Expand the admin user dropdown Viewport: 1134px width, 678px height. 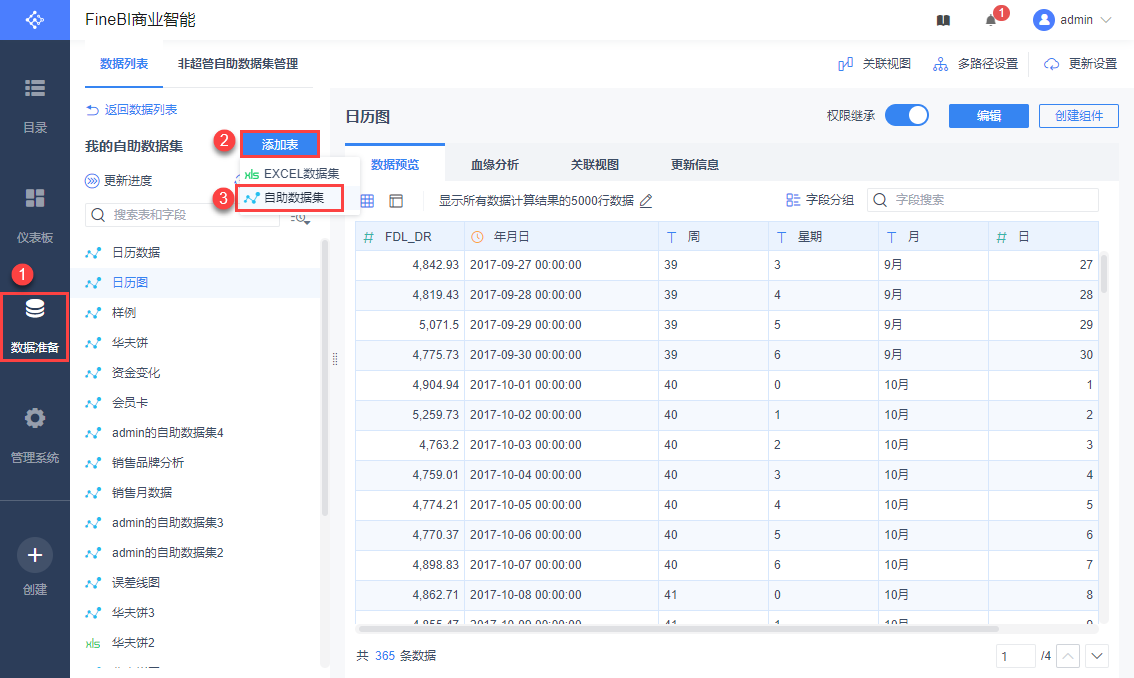[1072, 20]
